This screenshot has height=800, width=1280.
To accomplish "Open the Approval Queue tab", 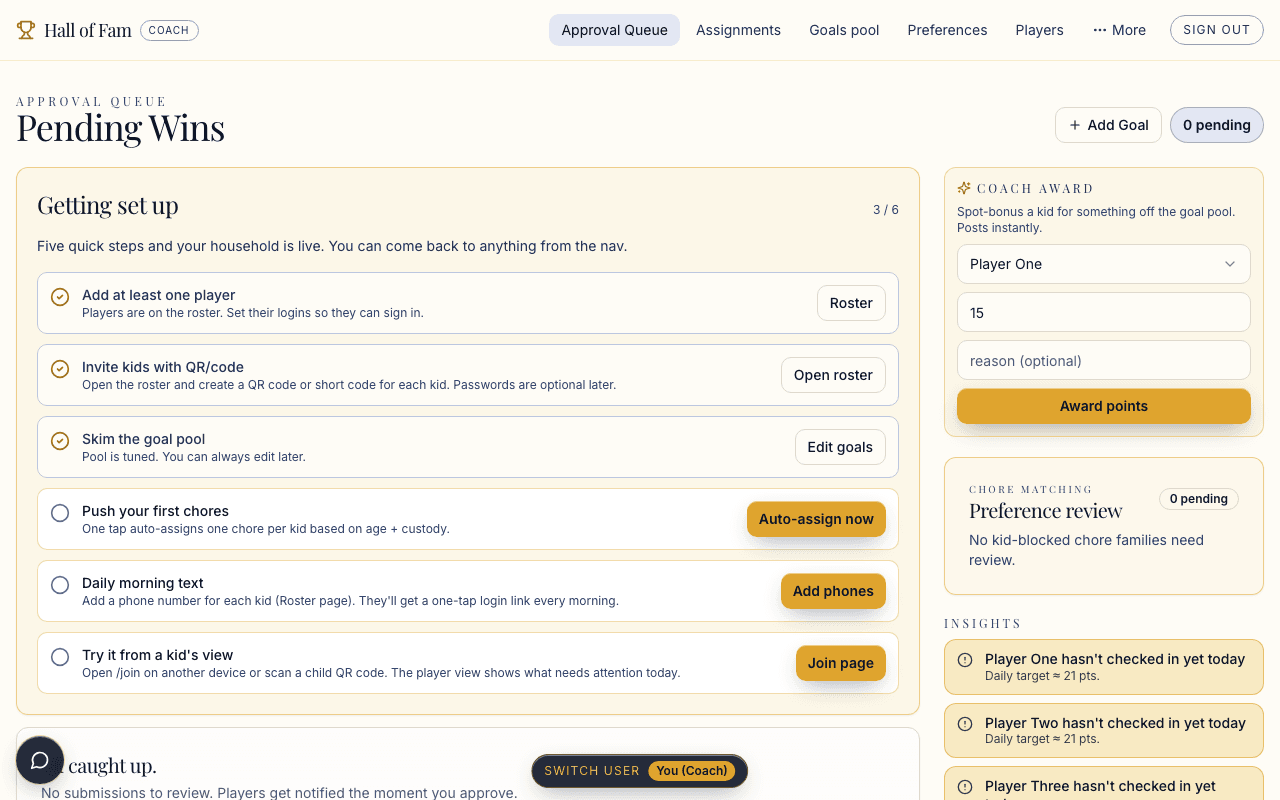I will [x=614, y=30].
